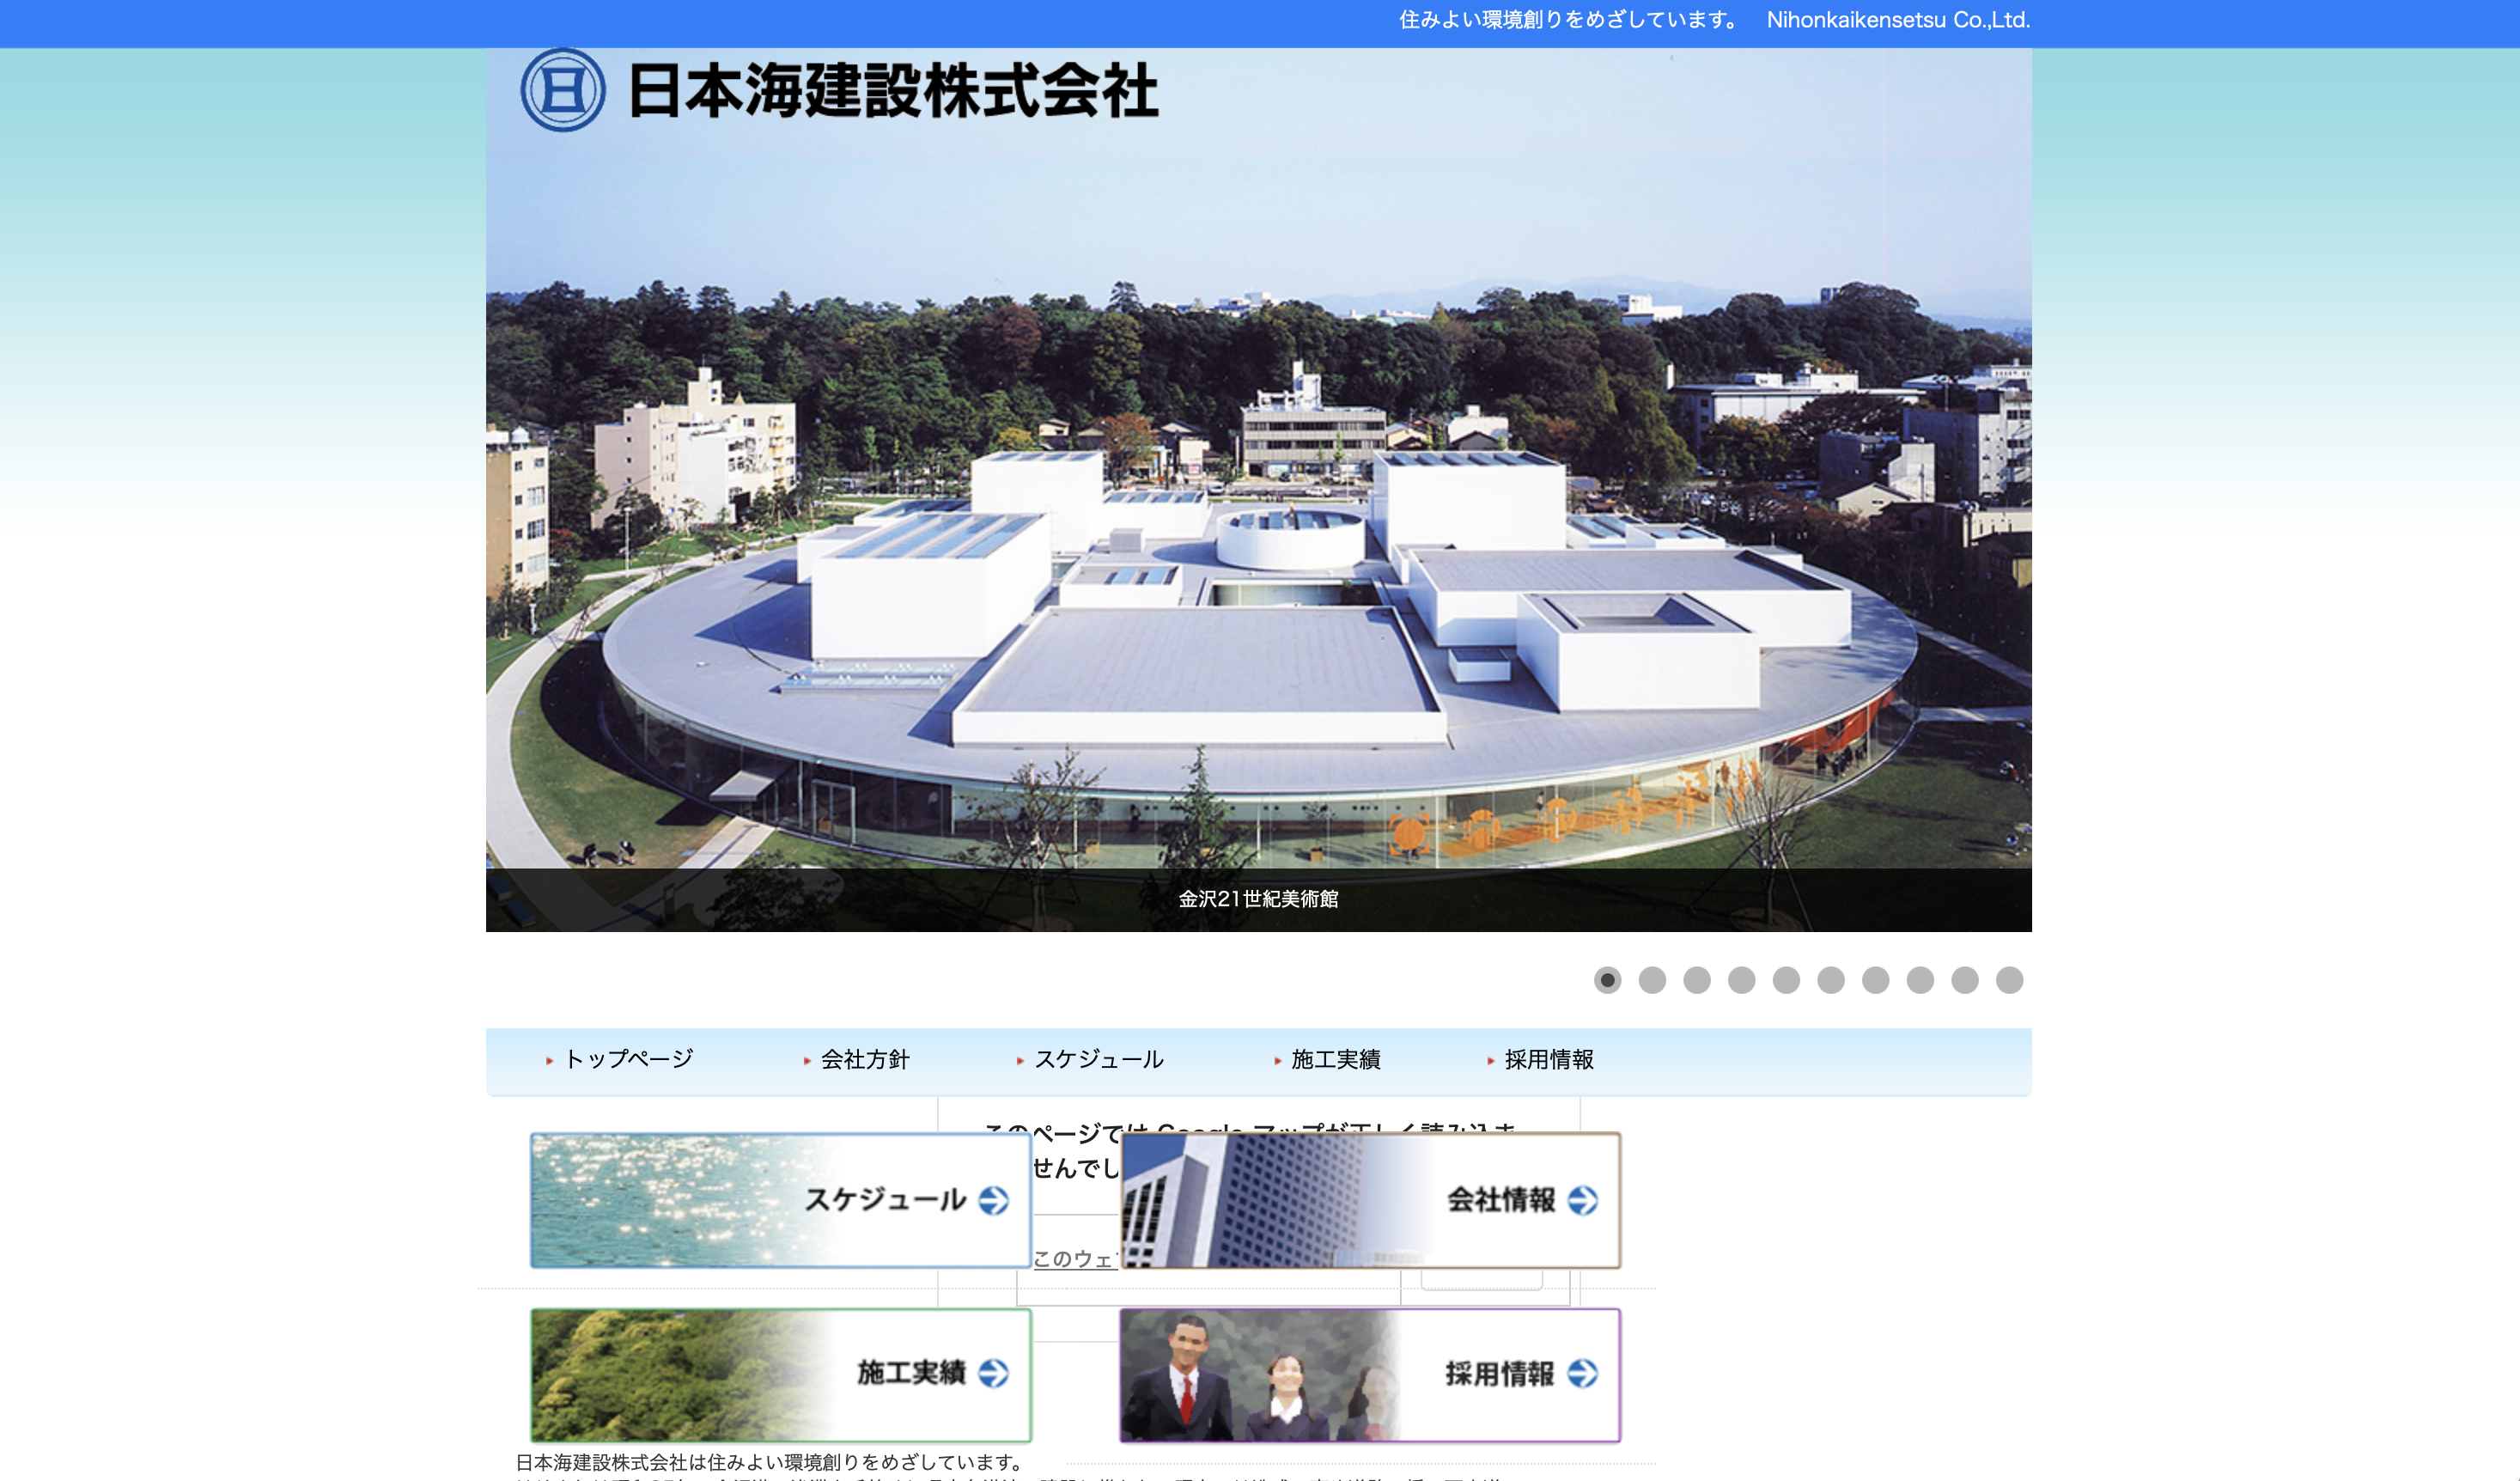The width and height of the screenshot is (2520, 1481).
Task: Select the fifth slideshow dot indicator
Action: click(1786, 980)
